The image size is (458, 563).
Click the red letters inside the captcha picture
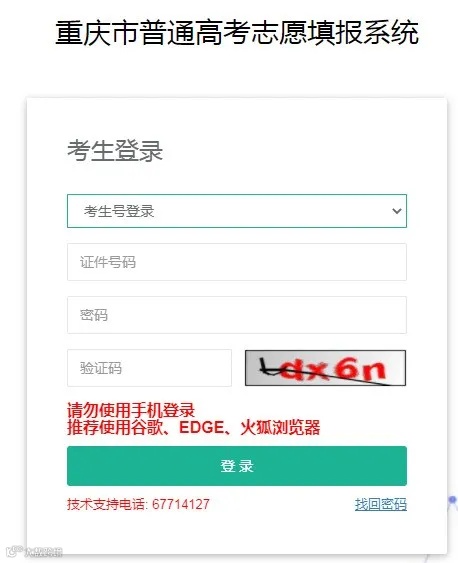point(332,369)
